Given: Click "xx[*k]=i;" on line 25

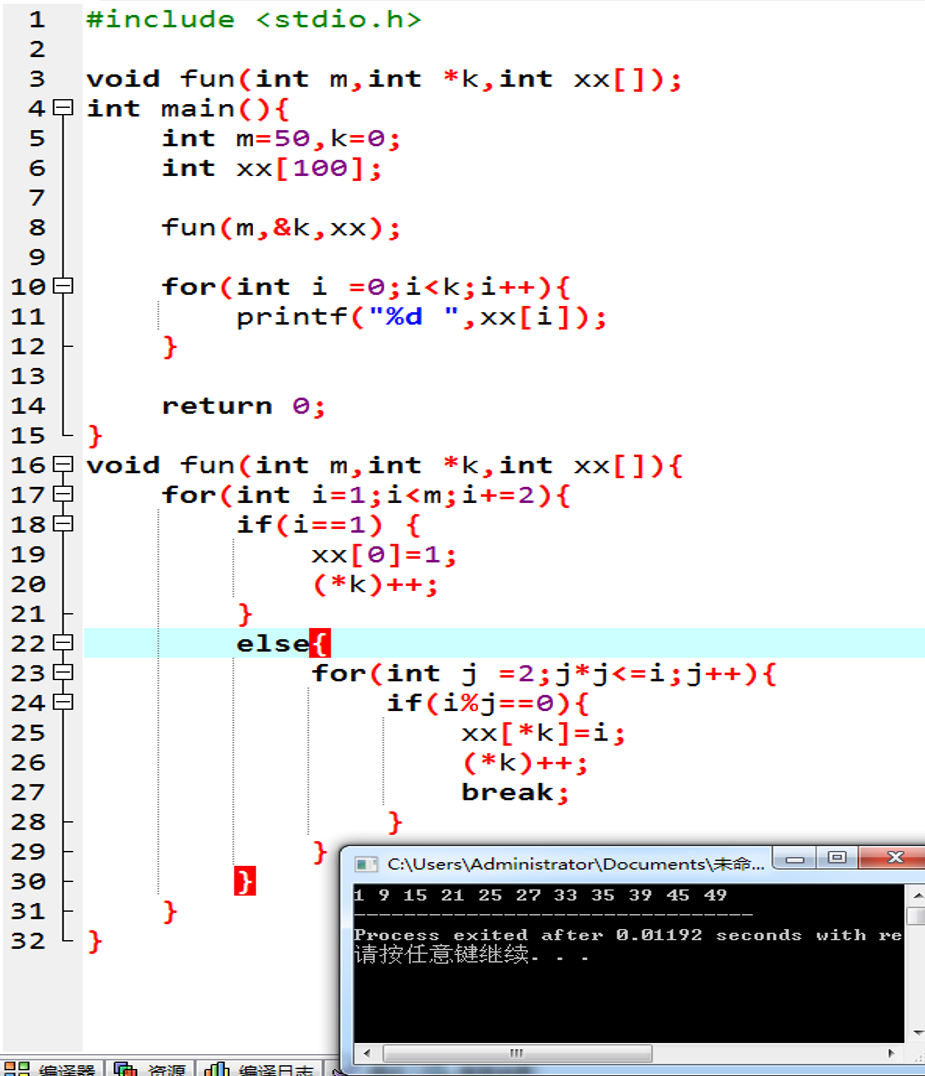Looking at the screenshot, I should (x=543, y=733).
